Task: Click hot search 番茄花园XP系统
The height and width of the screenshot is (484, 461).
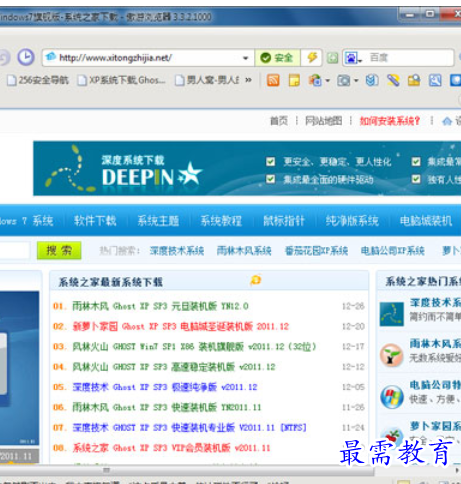Action: [x=316, y=251]
